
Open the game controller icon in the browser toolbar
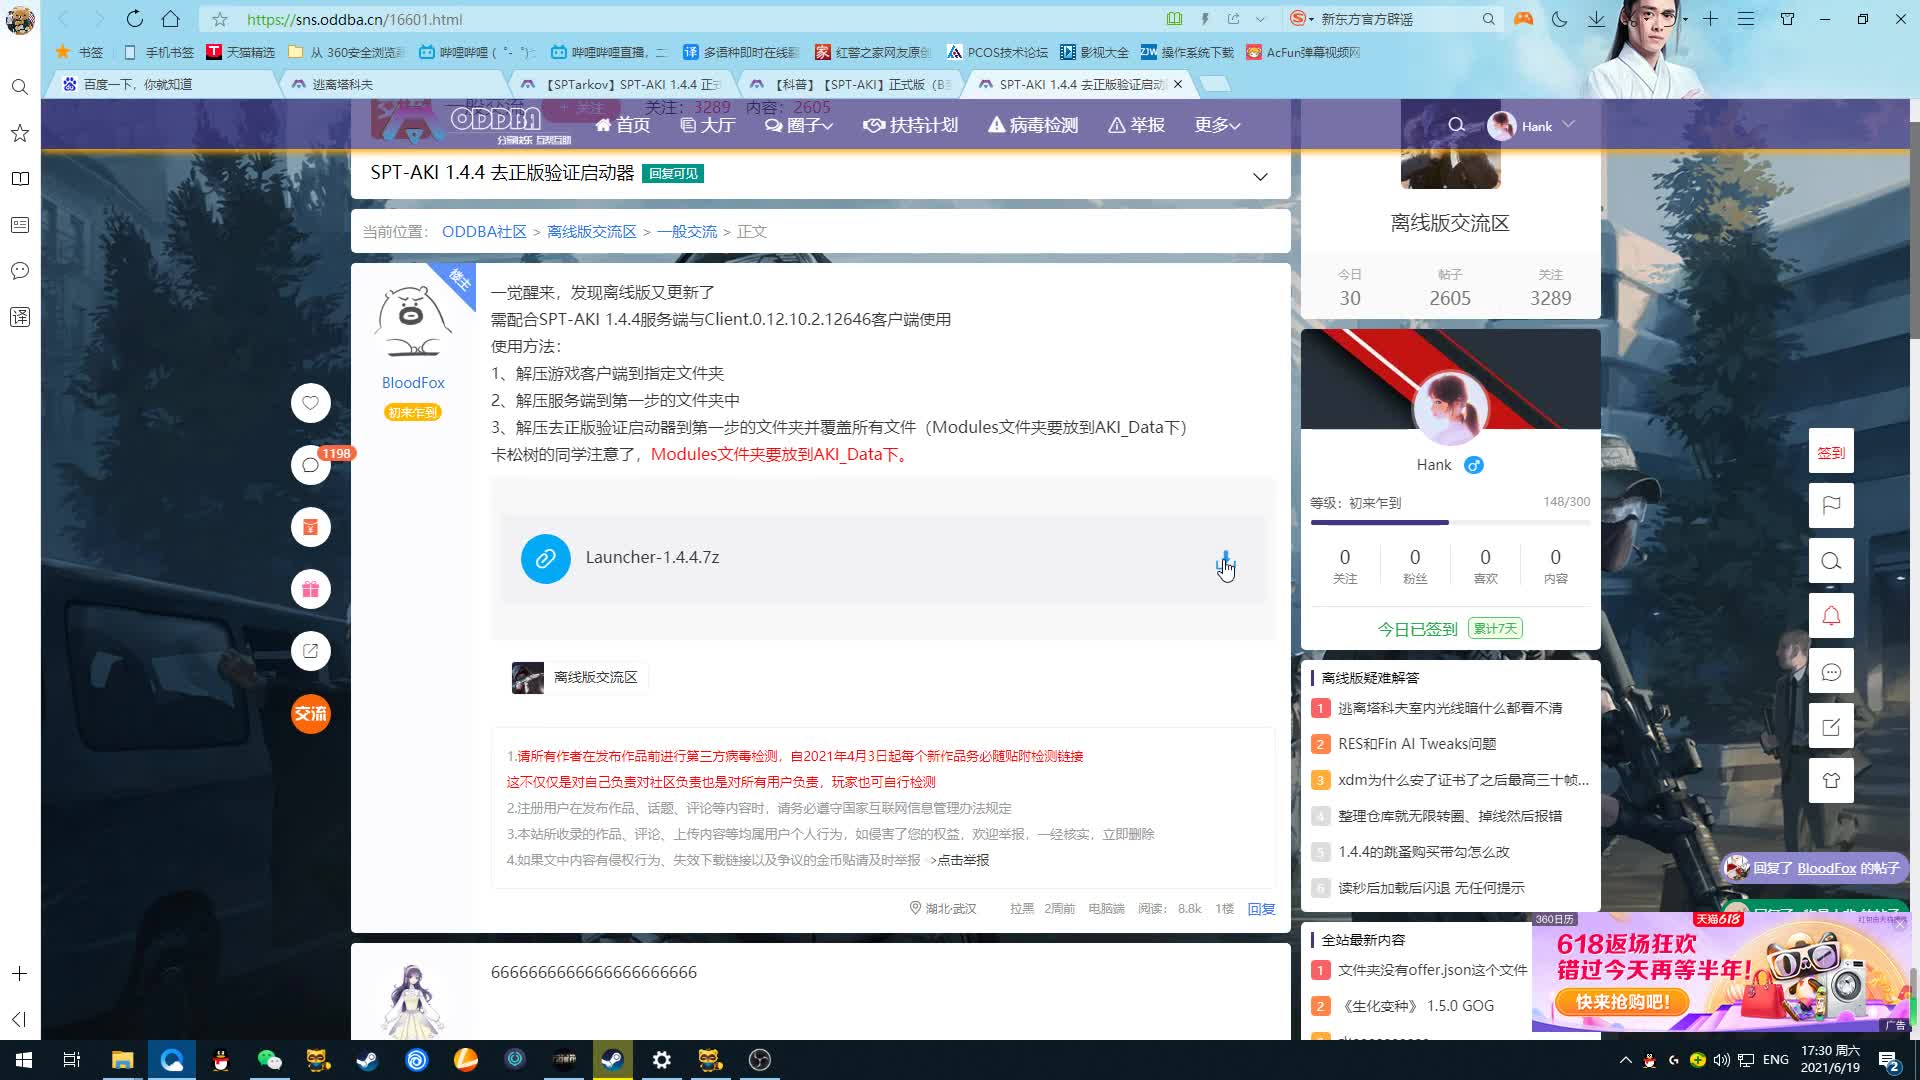click(1523, 19)
